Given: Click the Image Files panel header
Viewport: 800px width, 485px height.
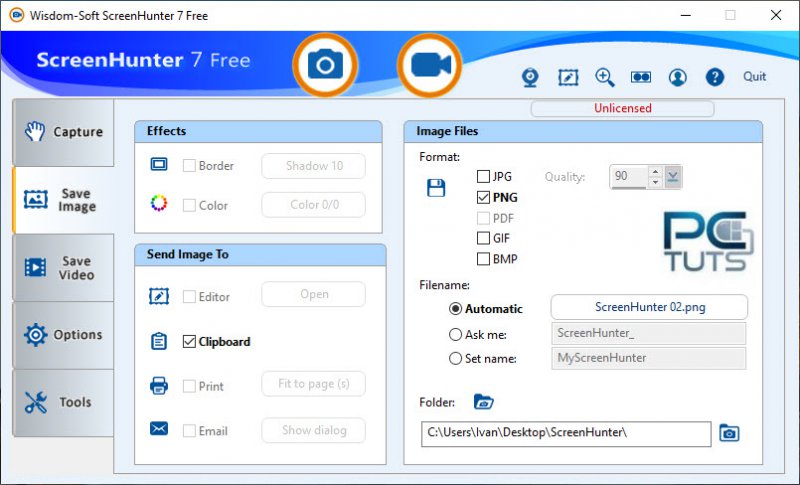Looking at the screenshot, I should click(x=583, y=132).
